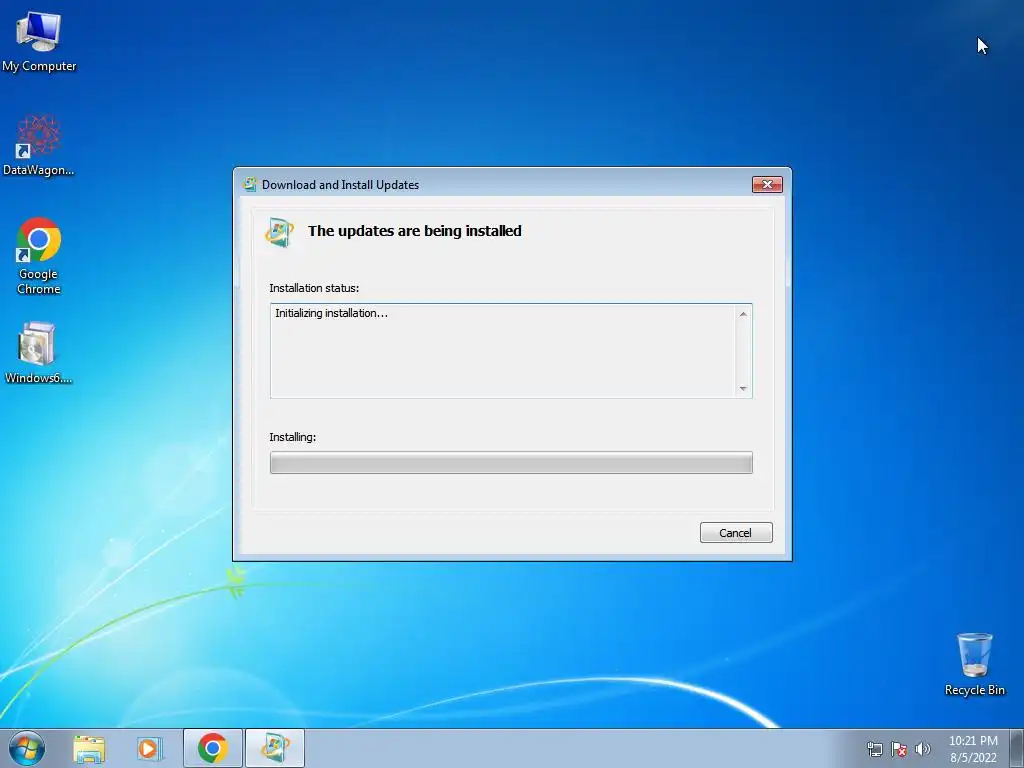Click the Windows Start orb
The height and width of the screenshot is (768, 1024).
click(x=27, y=748)
